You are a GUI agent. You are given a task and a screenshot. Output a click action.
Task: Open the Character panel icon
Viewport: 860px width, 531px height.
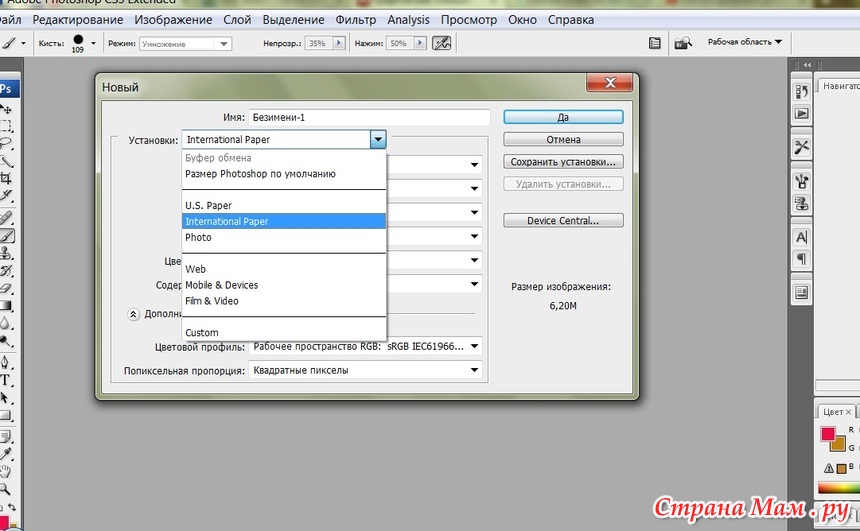point(801,237)
